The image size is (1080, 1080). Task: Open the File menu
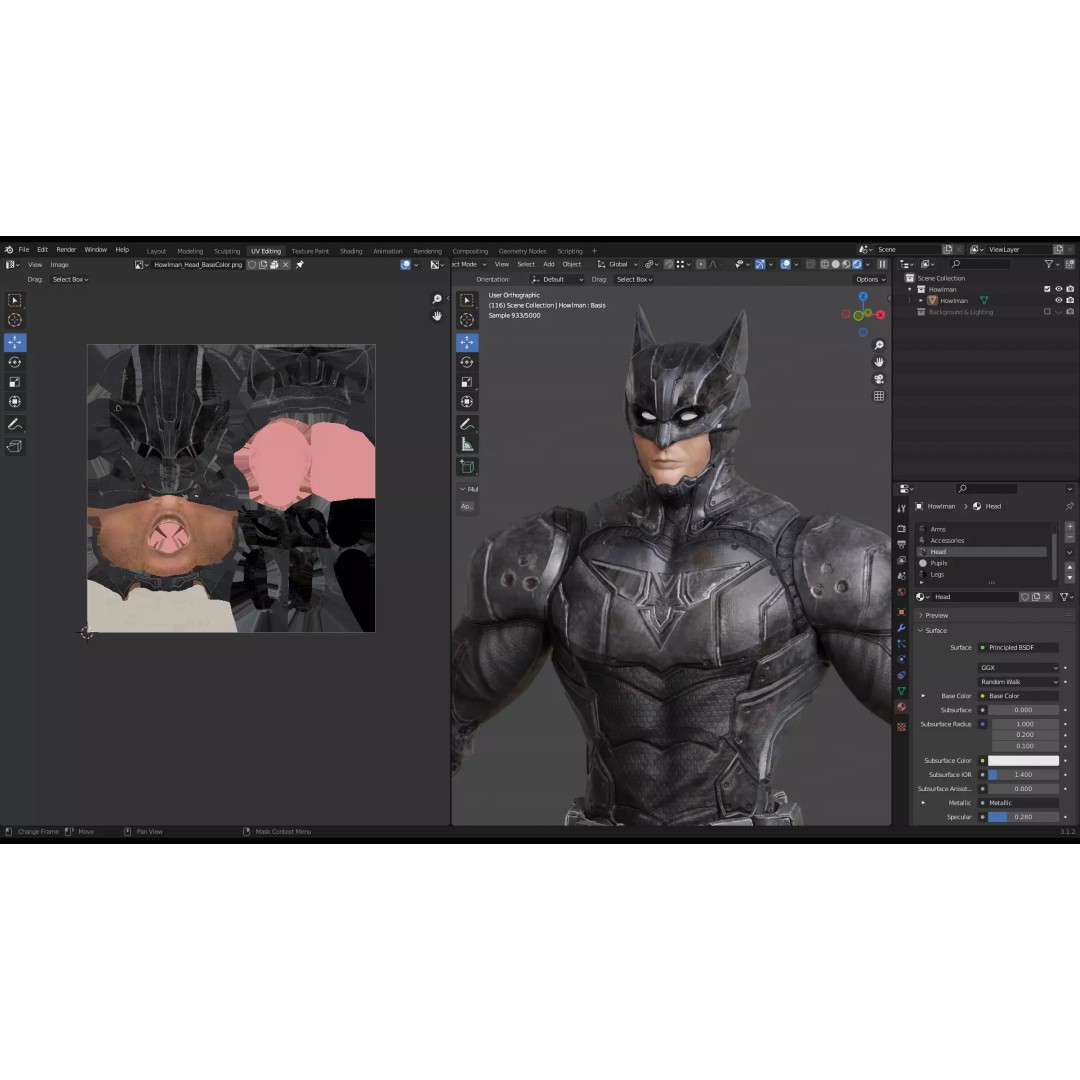tap(23, 249)
